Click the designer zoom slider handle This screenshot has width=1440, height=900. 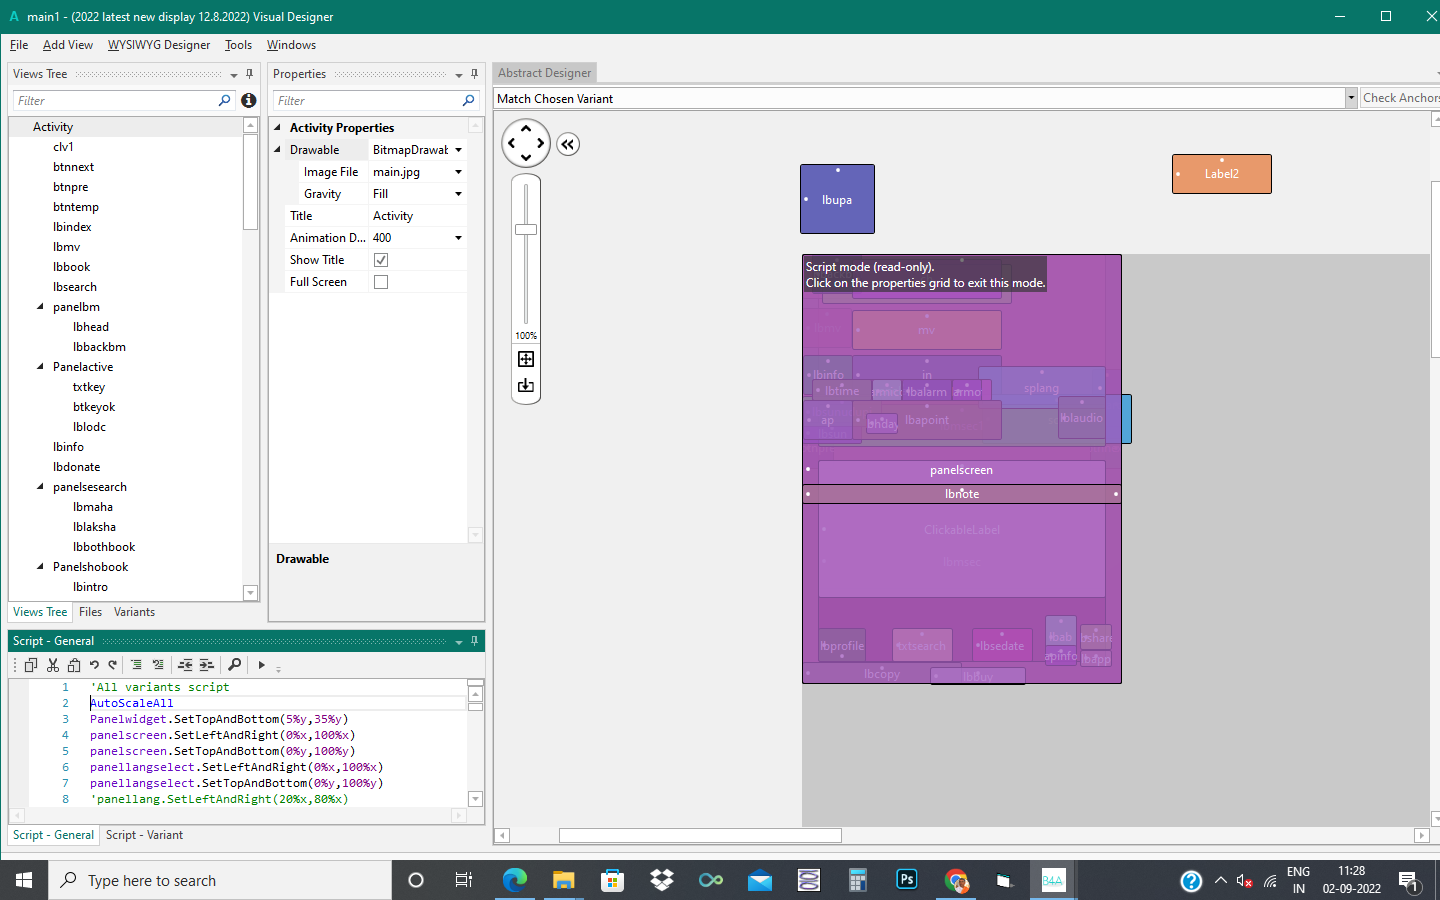click(526, 230)
